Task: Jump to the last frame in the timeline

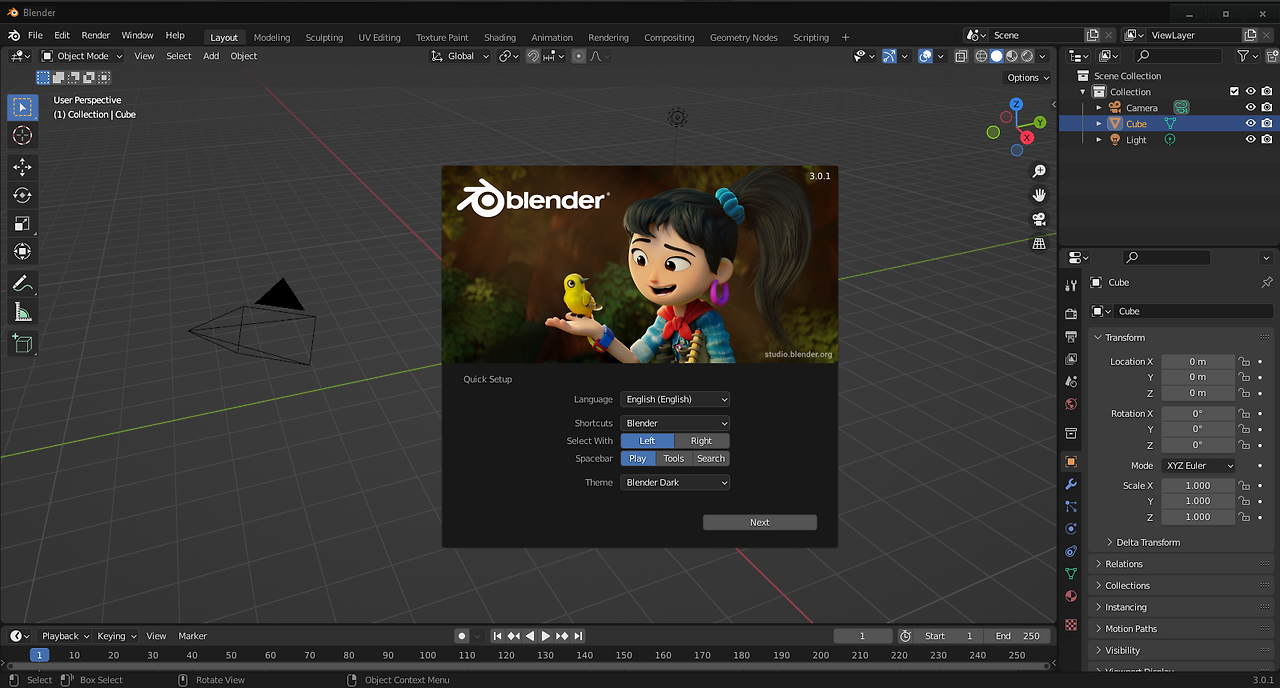Action: pyautogui.click(x=578, y=635)
